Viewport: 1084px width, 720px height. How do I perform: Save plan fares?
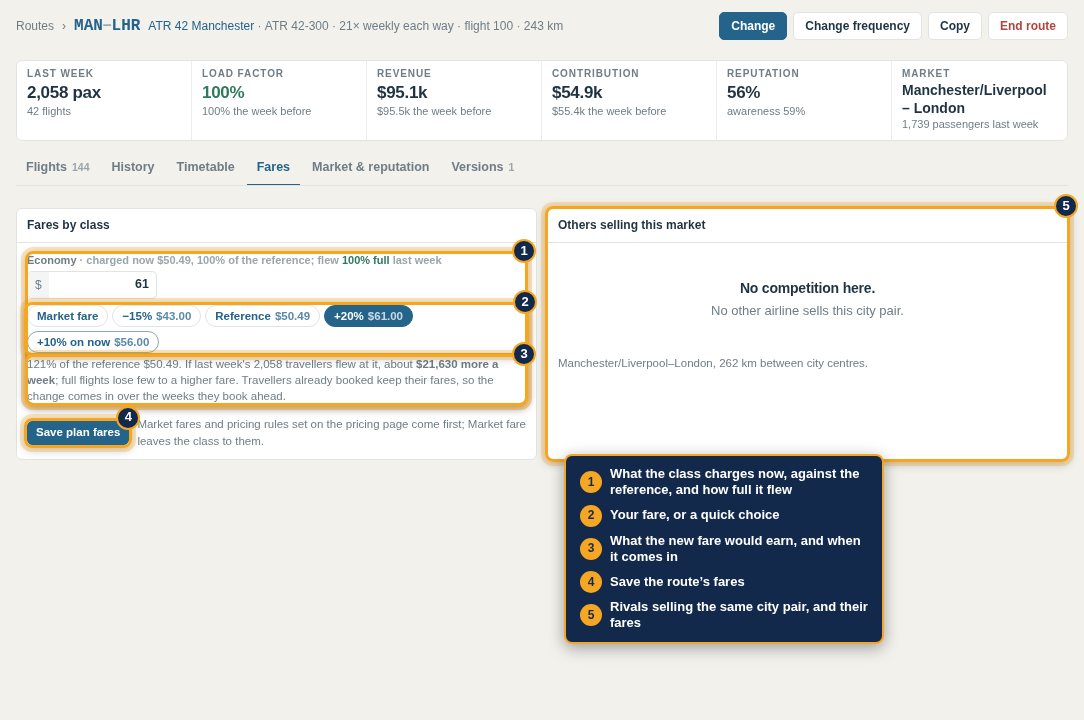point(77,432)
